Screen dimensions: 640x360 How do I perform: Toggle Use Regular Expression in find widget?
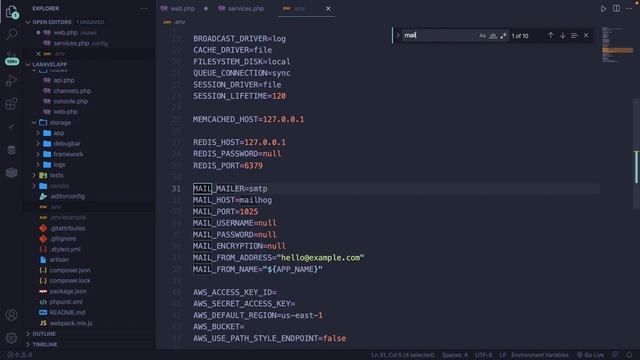503,36
